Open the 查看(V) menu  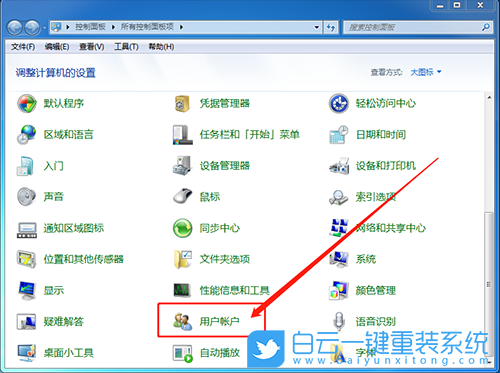tap(91, 47)
